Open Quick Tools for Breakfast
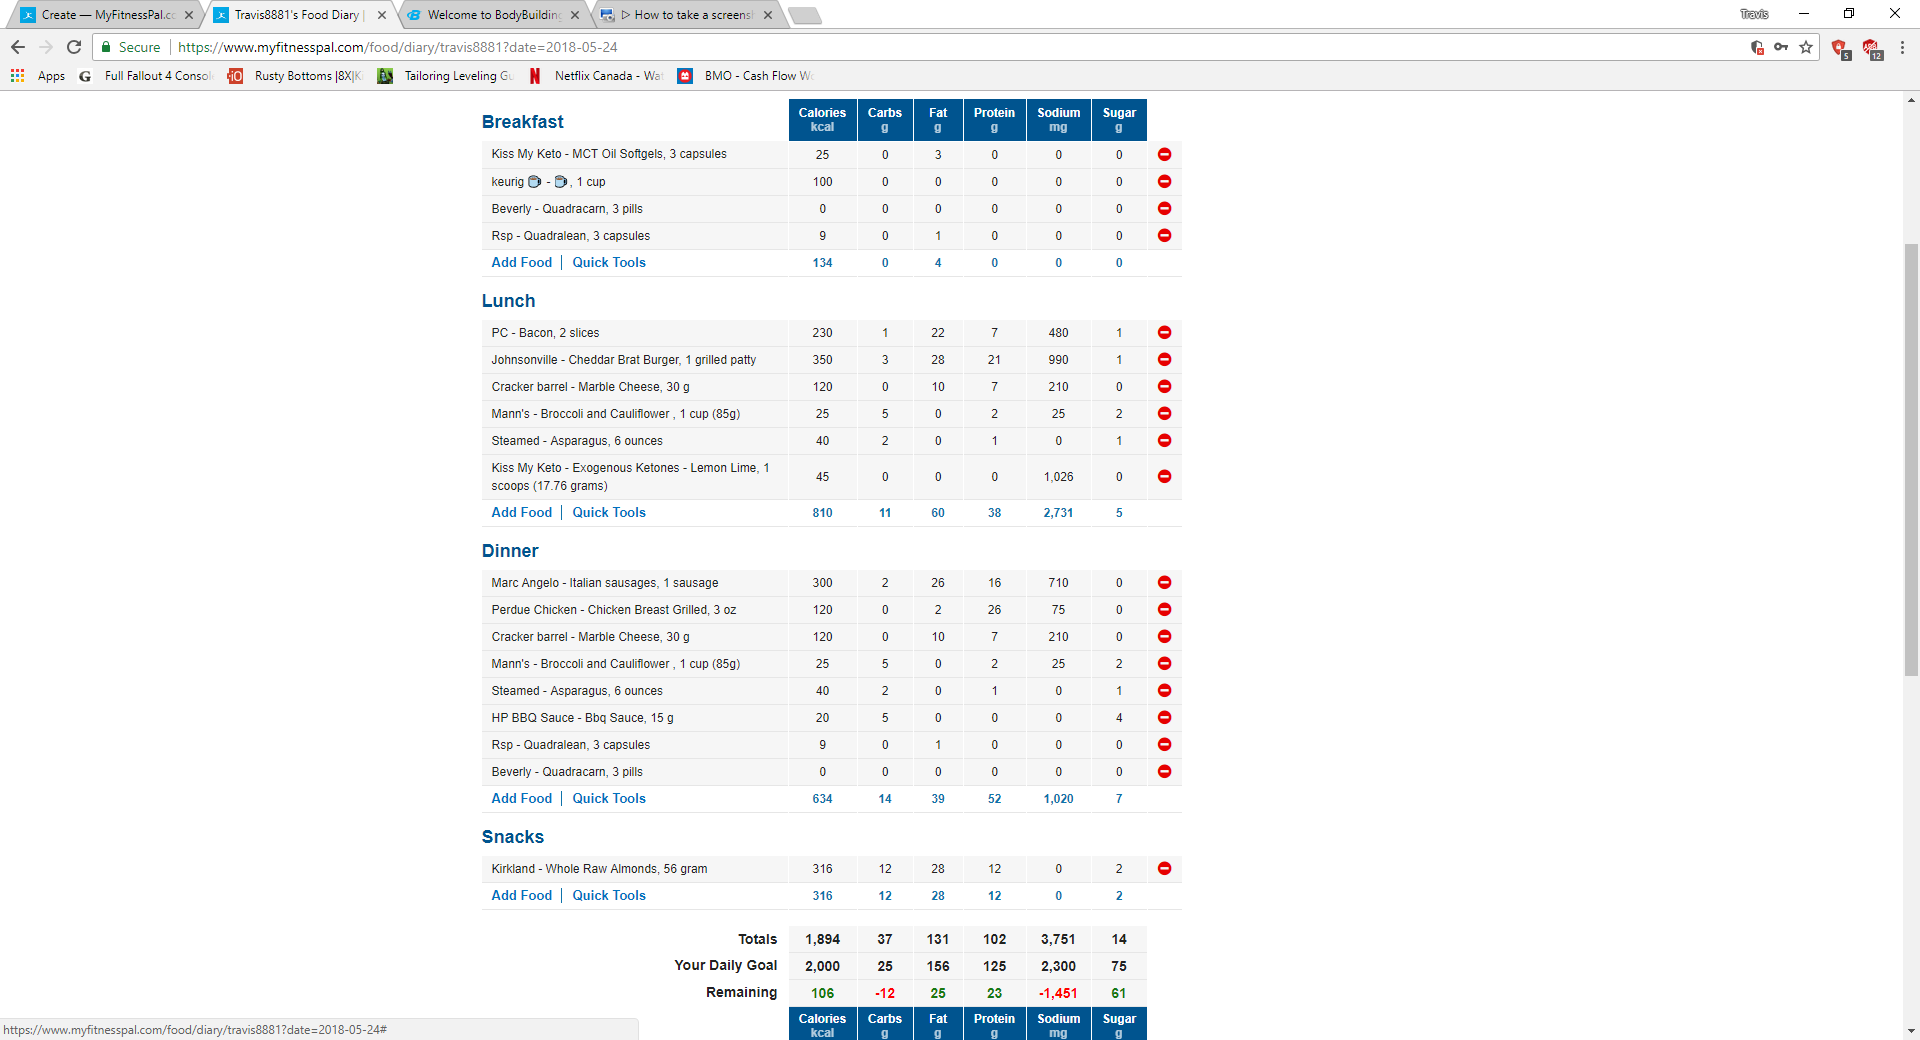 (609, 262)
